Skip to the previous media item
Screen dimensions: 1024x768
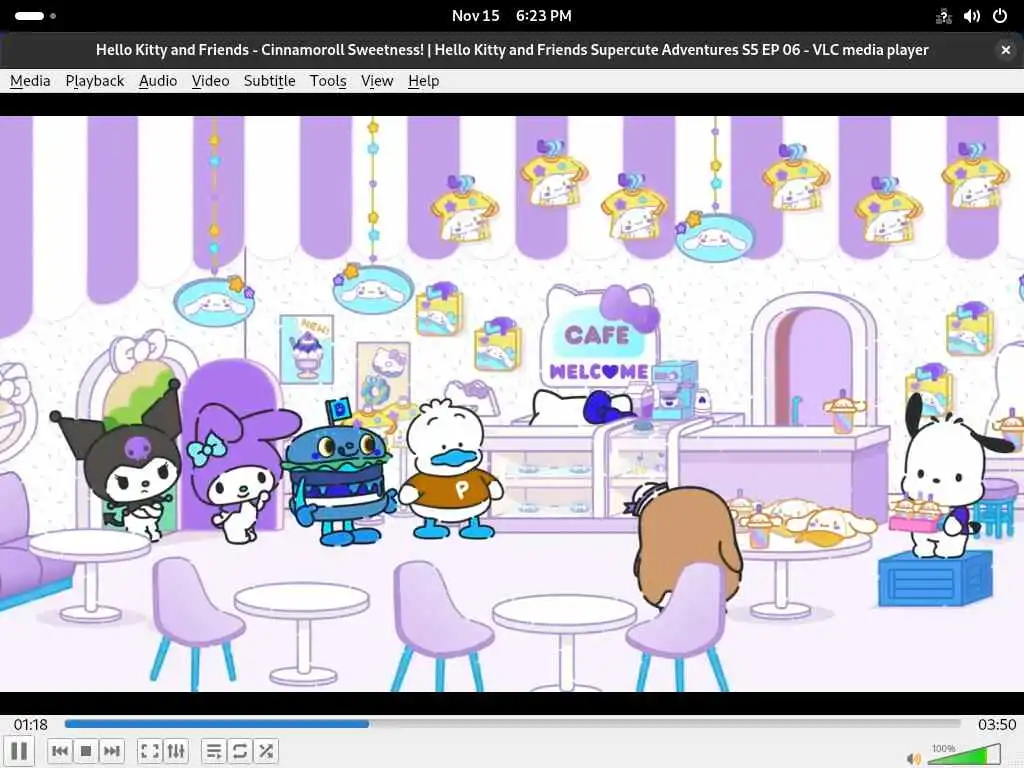point(59,751)
